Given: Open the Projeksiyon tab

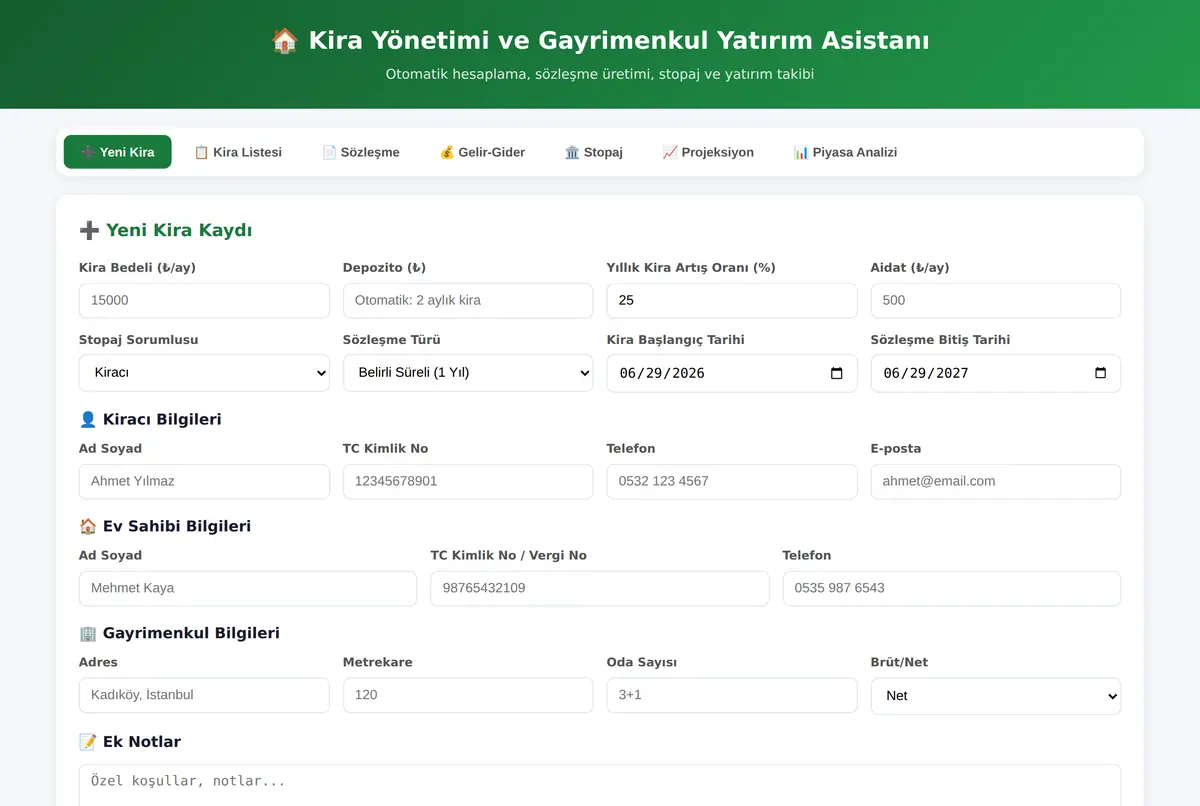Looking at the screenshot, I should pyautogui.click(x=708, y=152).
